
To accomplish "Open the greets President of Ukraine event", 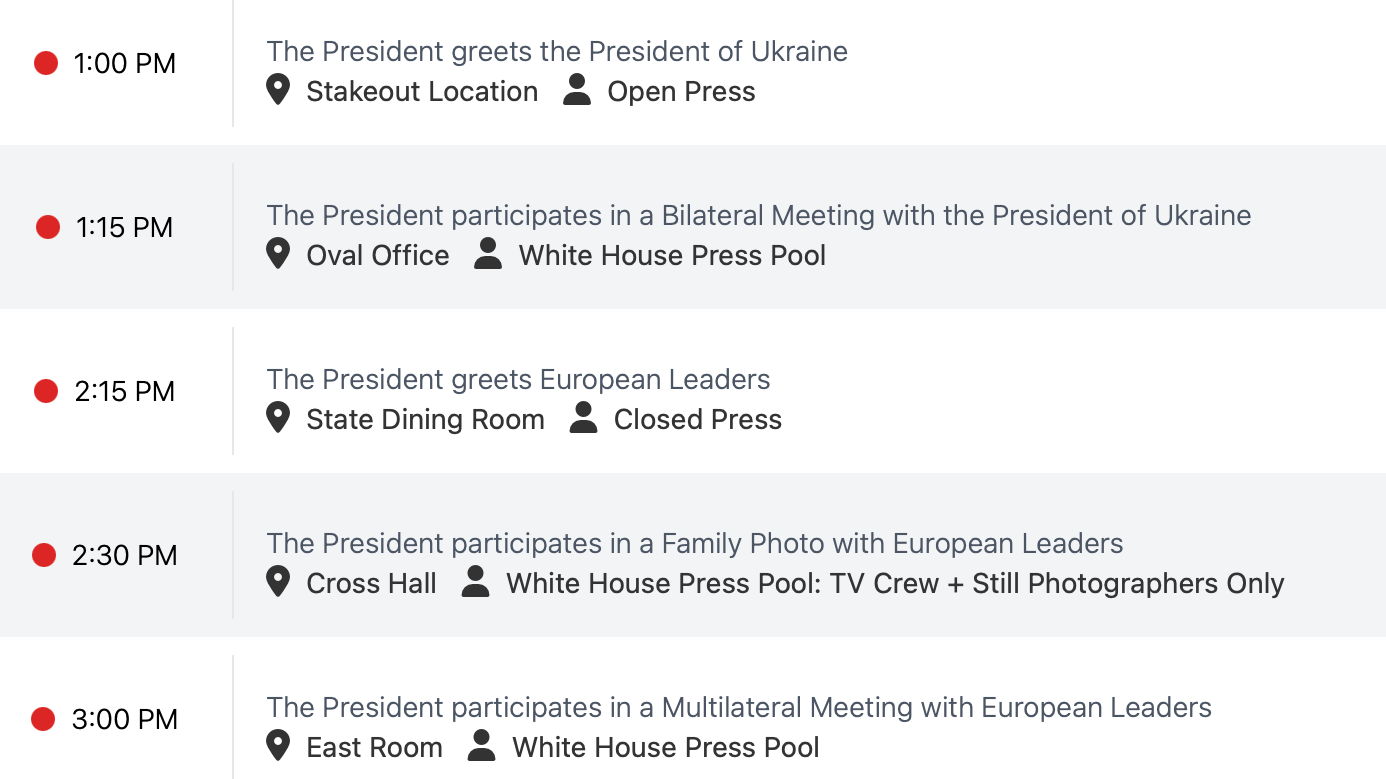I will click(x=557, y=52).
